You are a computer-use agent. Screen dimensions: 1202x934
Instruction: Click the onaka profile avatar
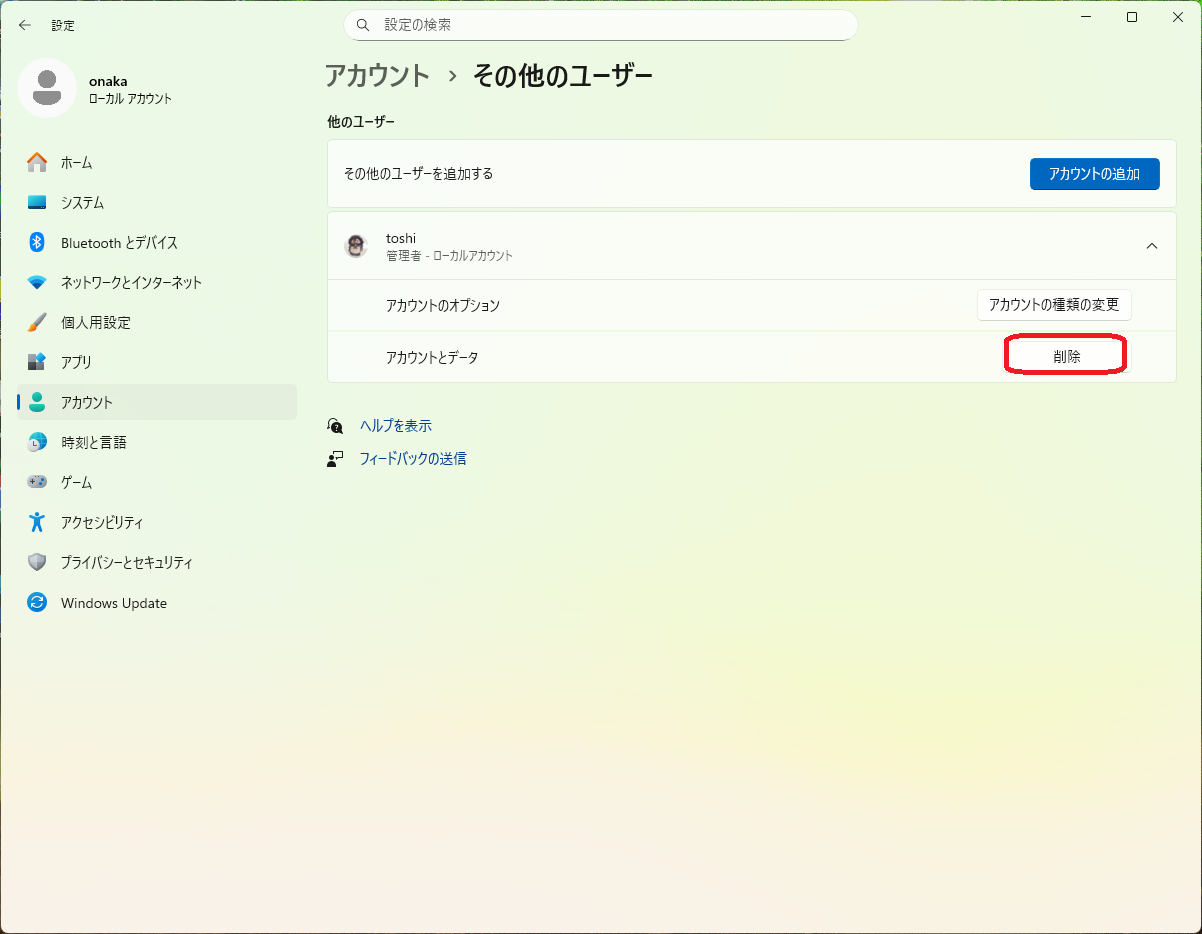pos(46,88)
